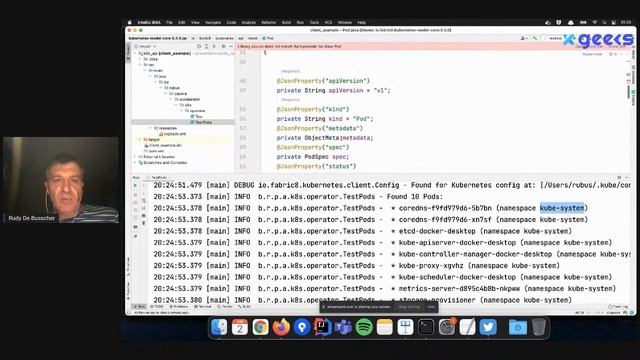Open the Project view dropdown

[x=148, y=46]
